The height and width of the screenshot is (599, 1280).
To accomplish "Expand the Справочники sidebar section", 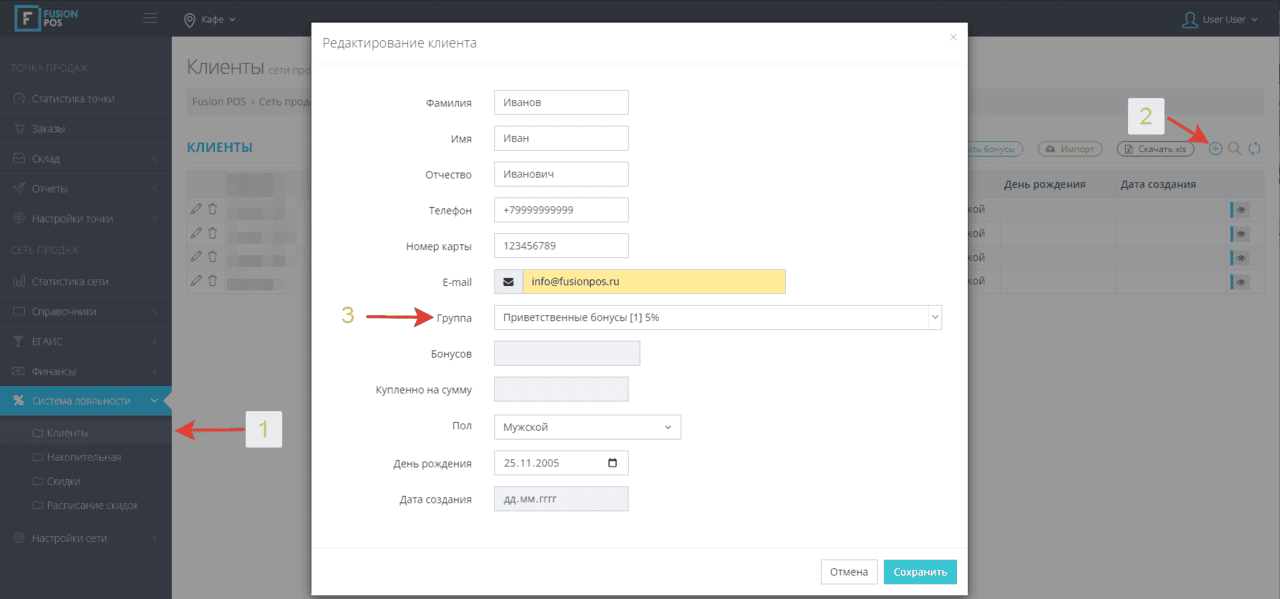I will click(x=86, y=311).
